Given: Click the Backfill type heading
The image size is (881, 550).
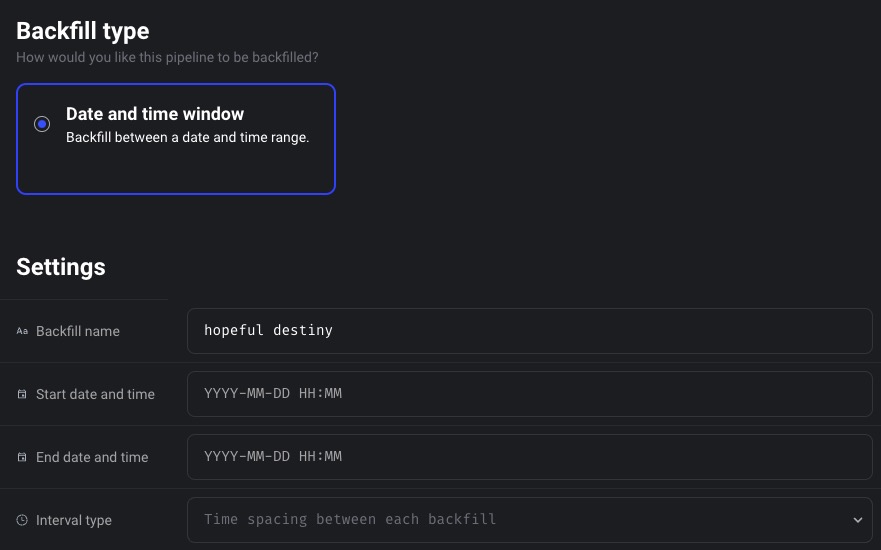Looking at the screenshot, I should pos(83,30).
